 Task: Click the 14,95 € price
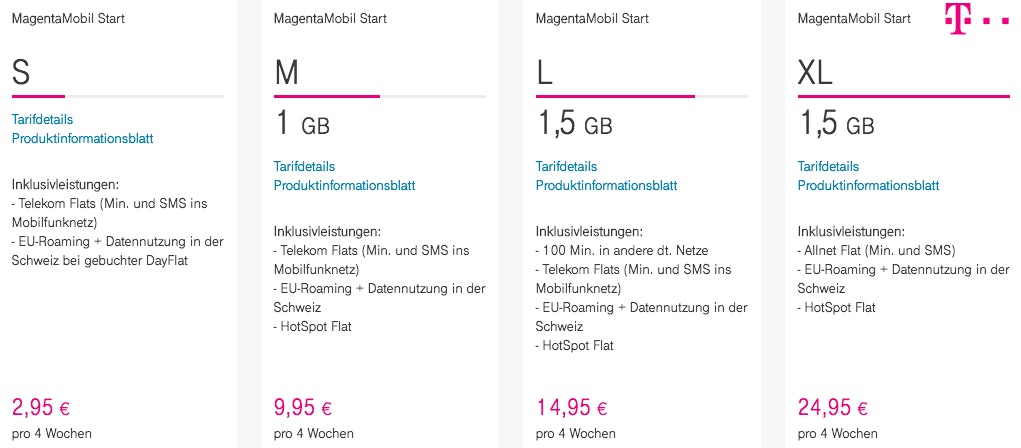click(570, 407)
